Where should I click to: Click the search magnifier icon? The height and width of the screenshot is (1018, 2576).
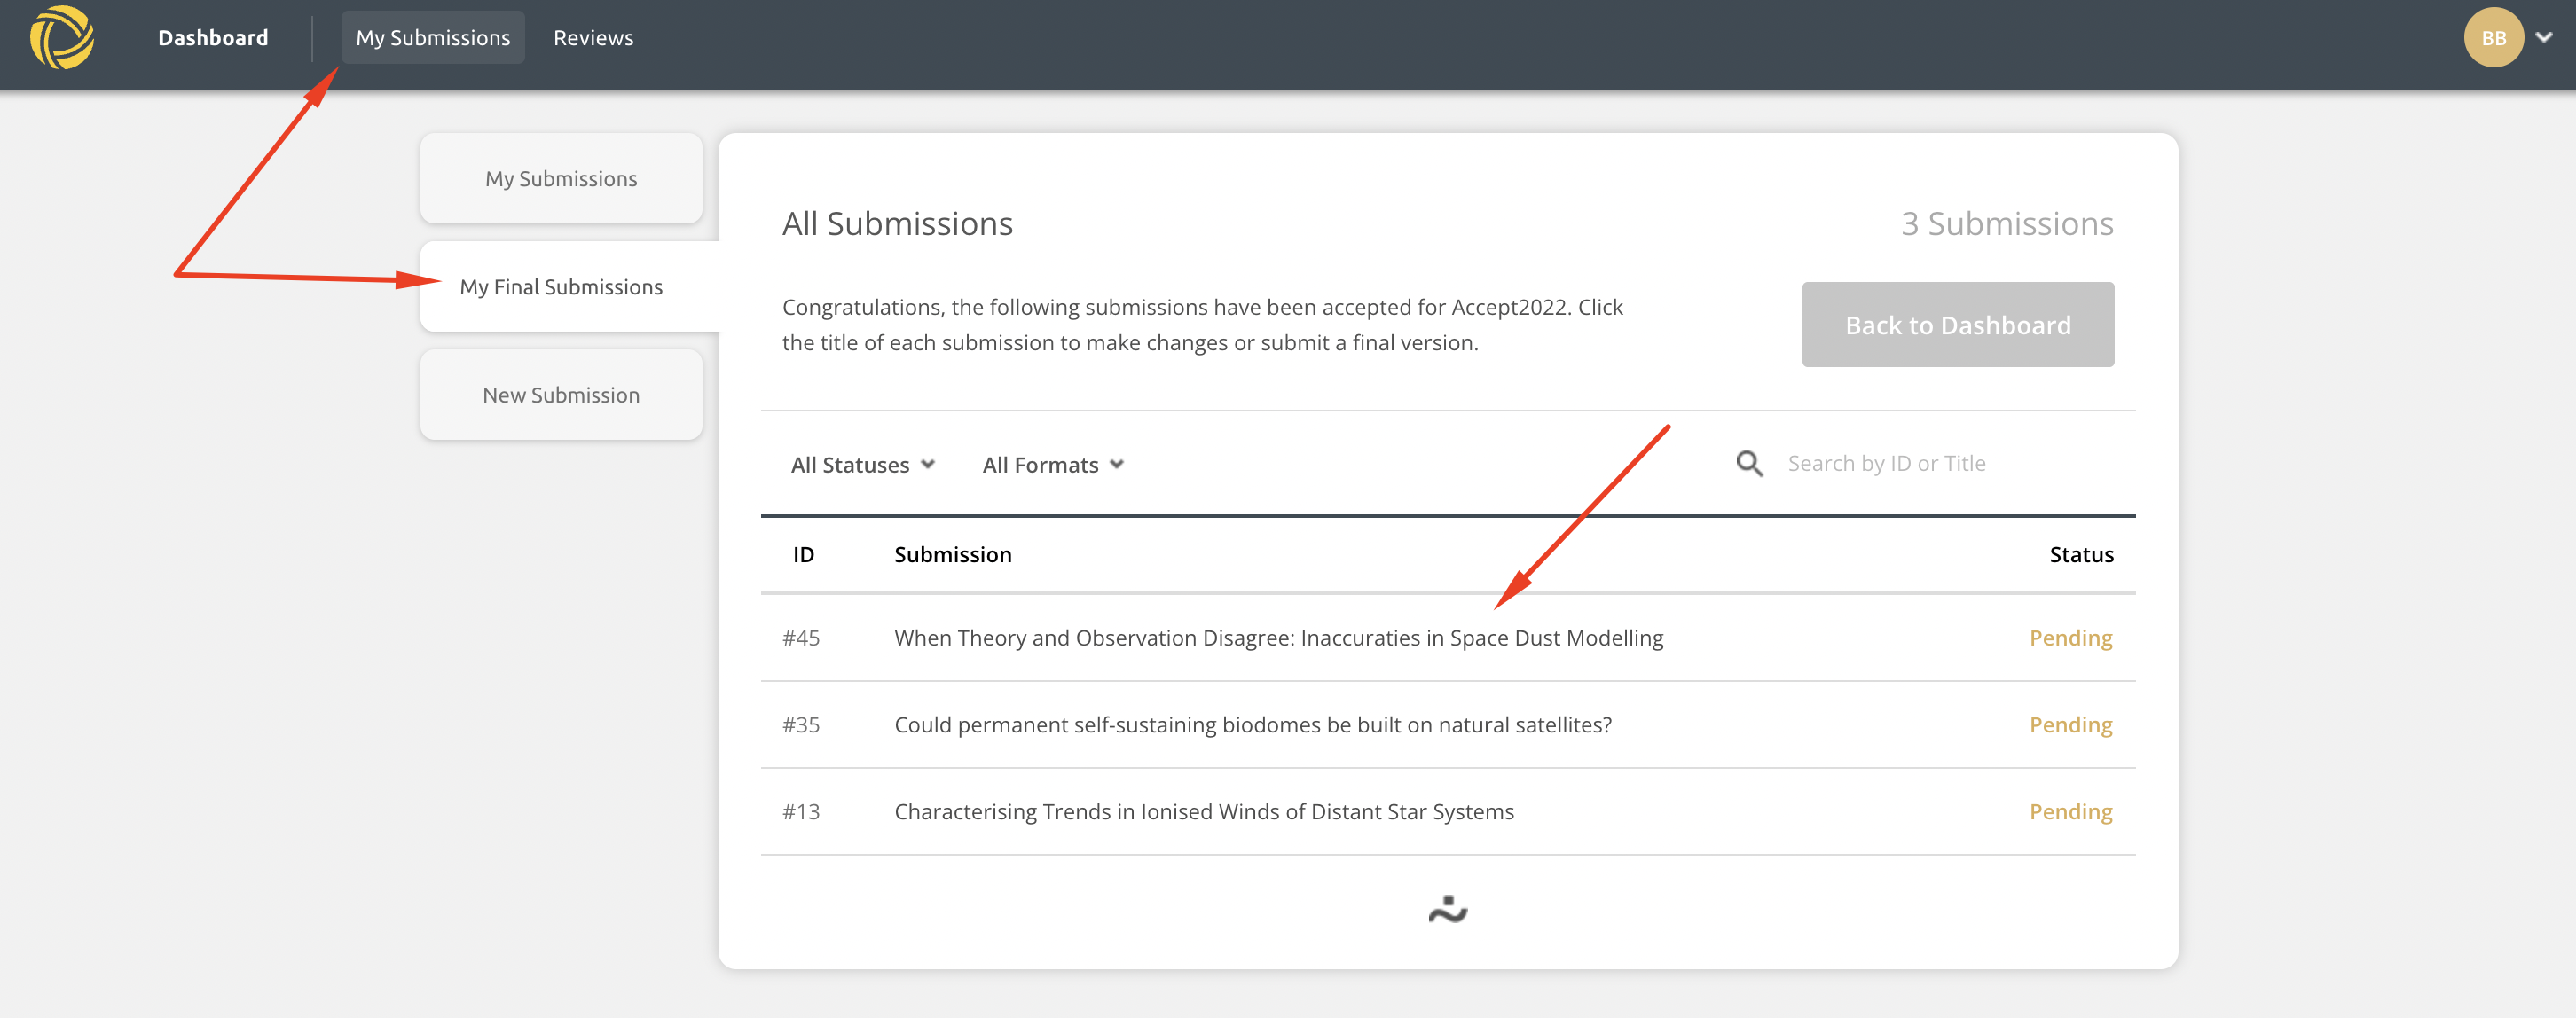coord(1749,463)
